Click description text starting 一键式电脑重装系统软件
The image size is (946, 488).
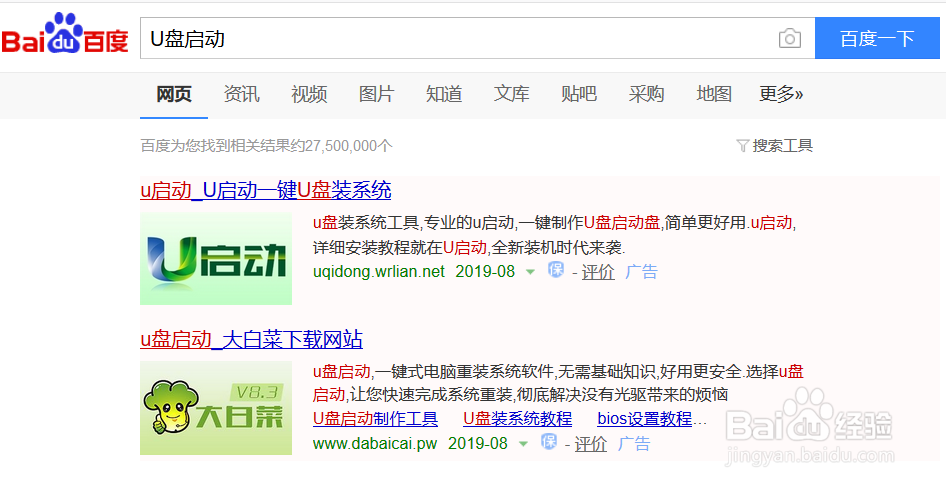coord(558,383)
